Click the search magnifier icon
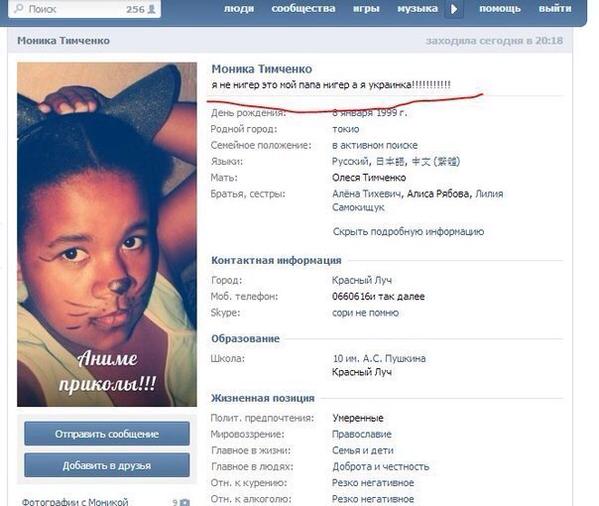 tap(18, 8)
